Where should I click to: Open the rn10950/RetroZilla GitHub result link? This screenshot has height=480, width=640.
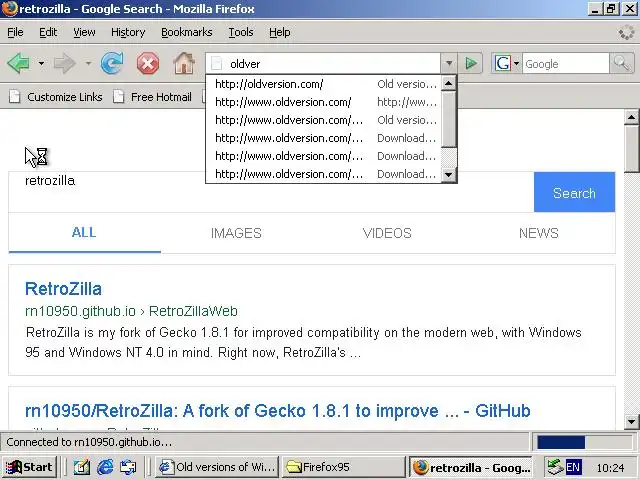[x=278, y=411]
